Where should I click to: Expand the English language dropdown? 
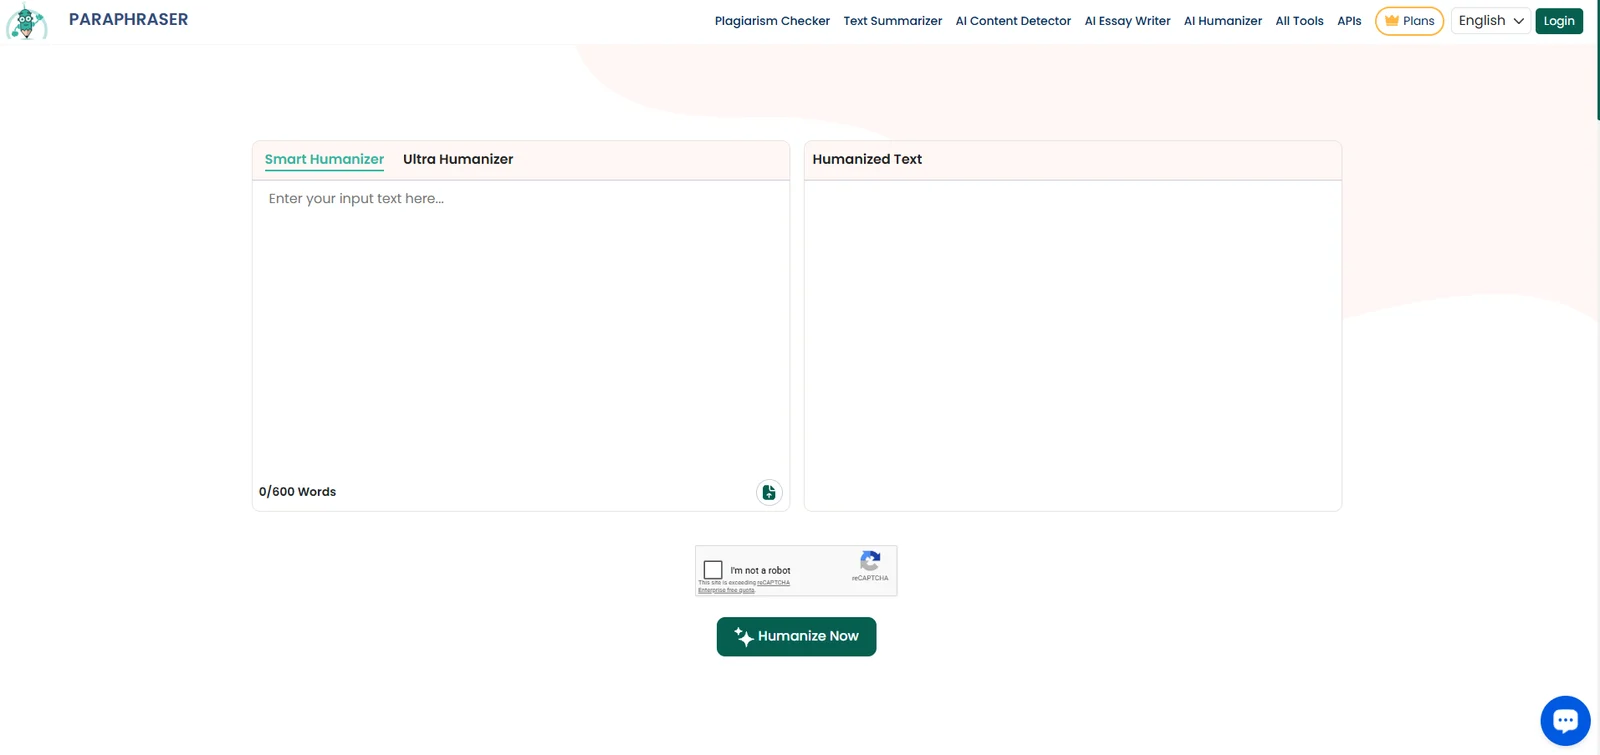(x=1490, y=21)
